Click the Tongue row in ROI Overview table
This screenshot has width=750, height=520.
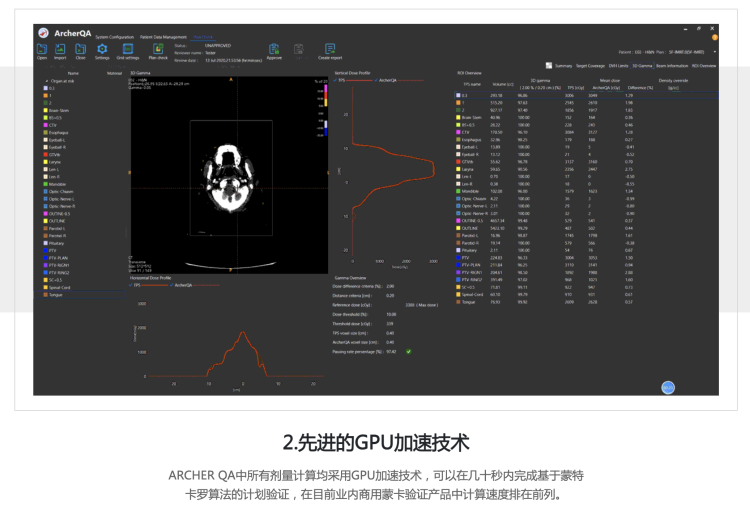click(586, 302)
